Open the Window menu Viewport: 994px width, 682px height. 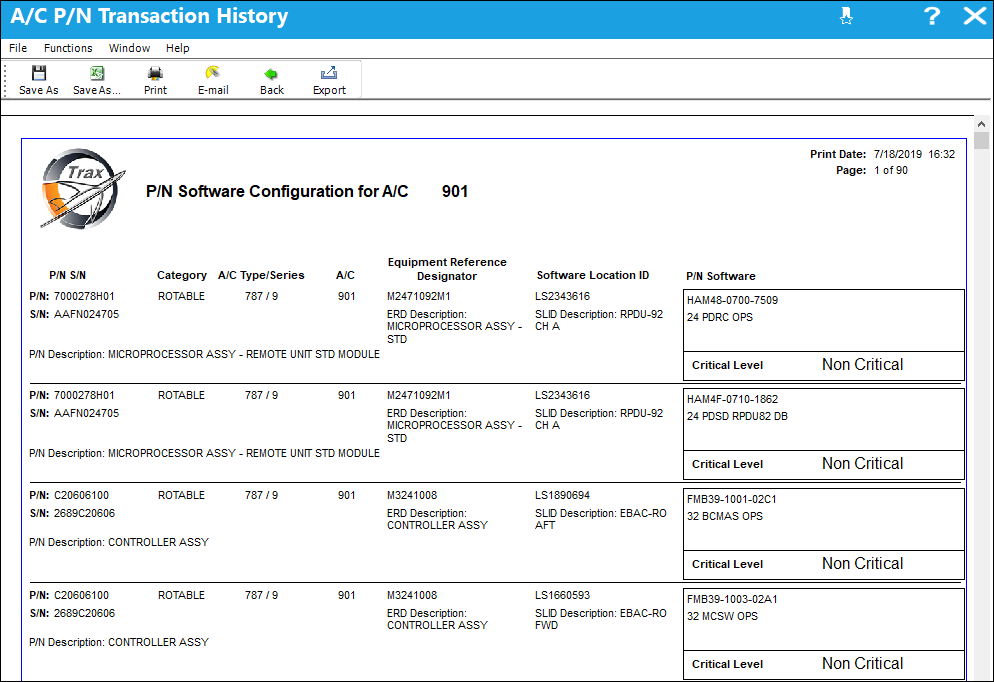(129, 48)
